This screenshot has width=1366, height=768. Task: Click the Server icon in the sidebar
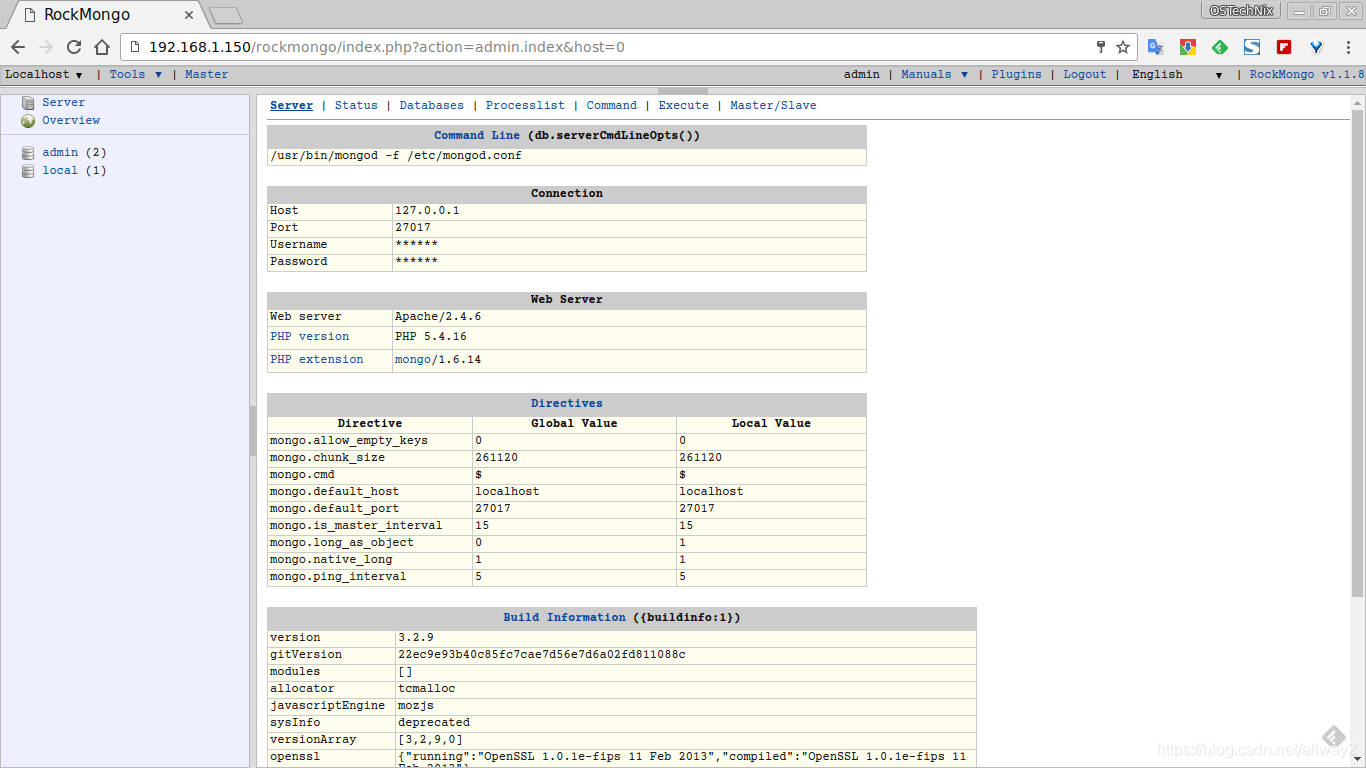tap(30, 102)
